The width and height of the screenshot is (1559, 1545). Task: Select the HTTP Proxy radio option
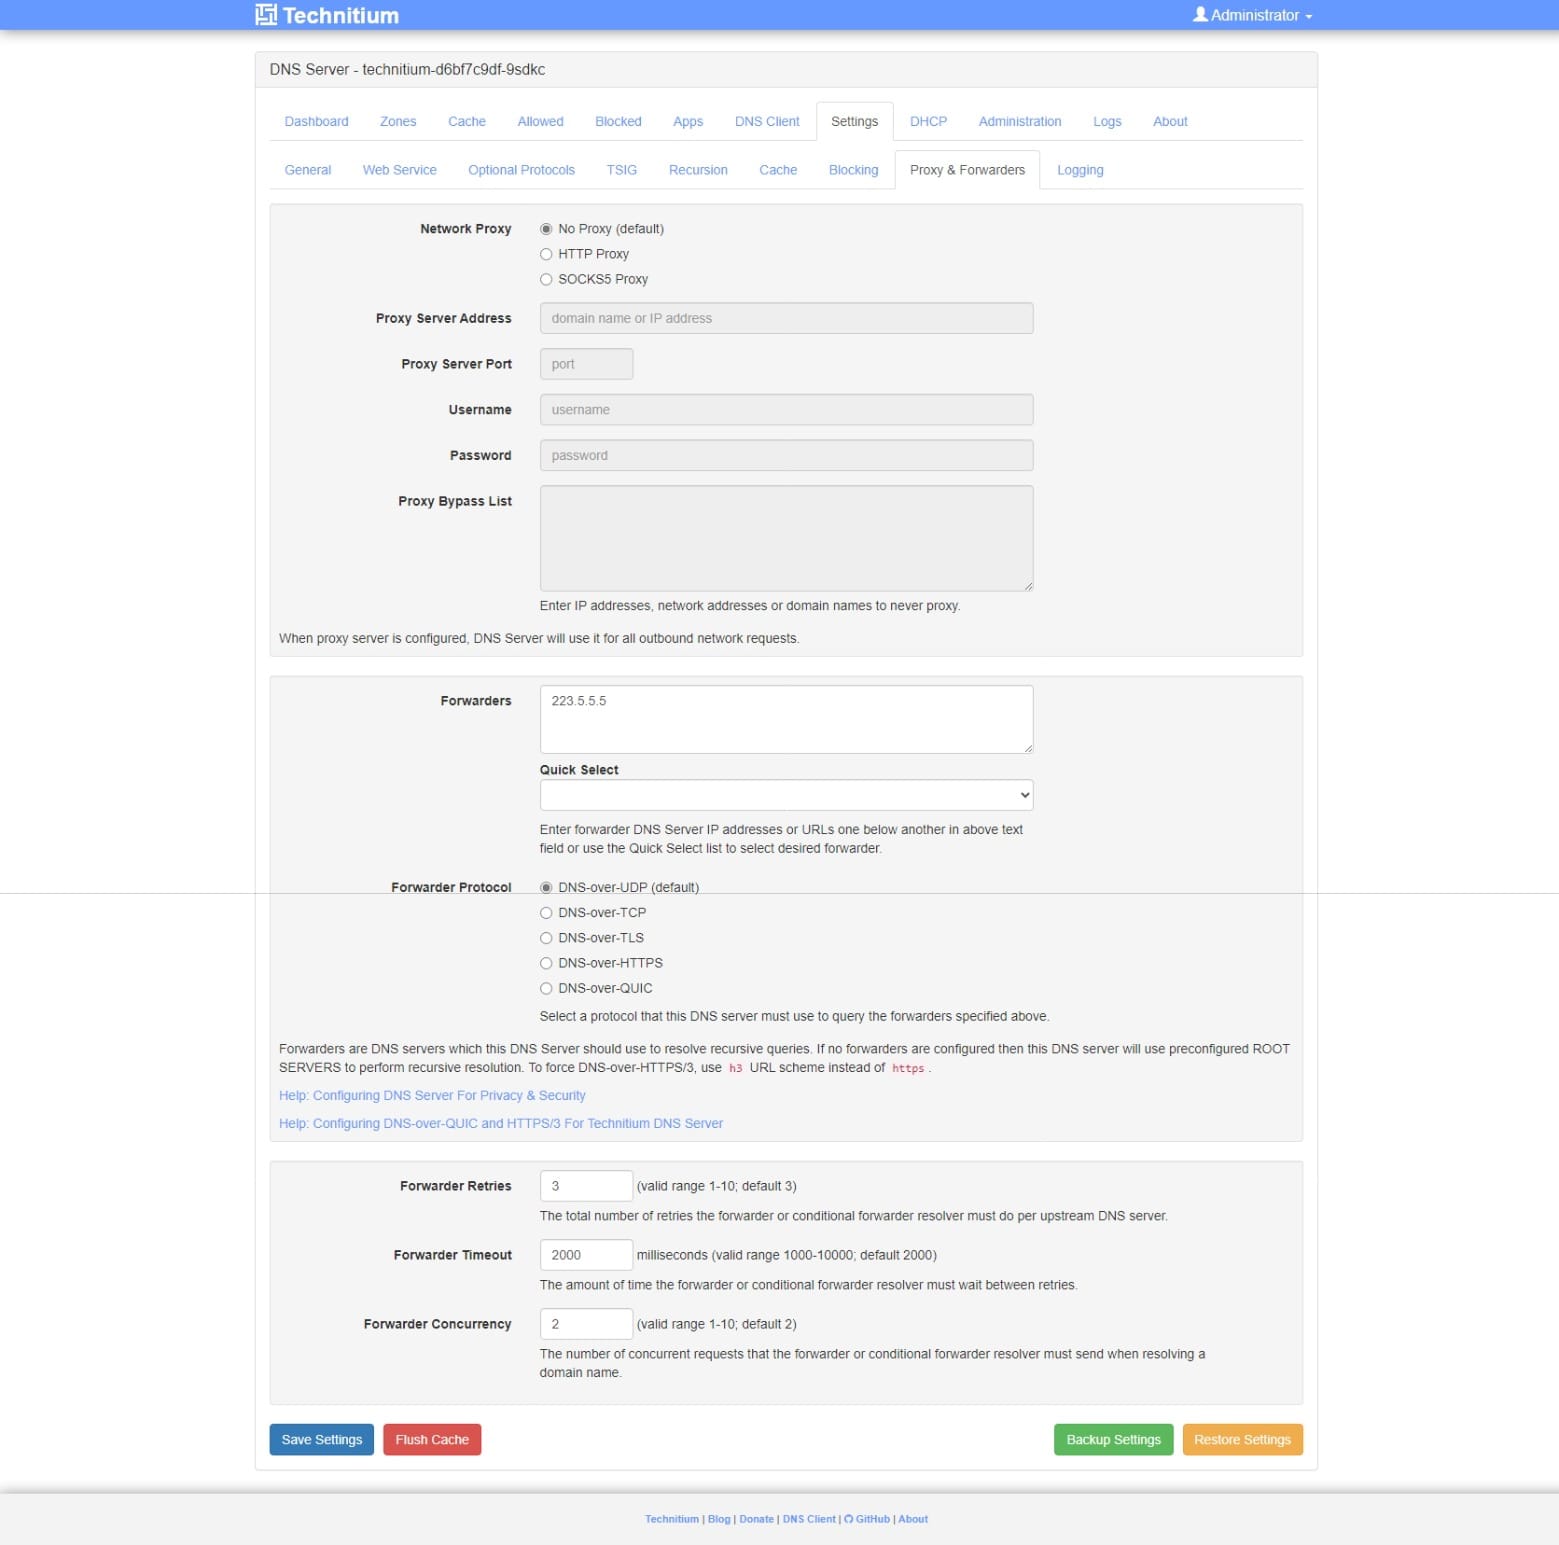[x=546, y=254]
